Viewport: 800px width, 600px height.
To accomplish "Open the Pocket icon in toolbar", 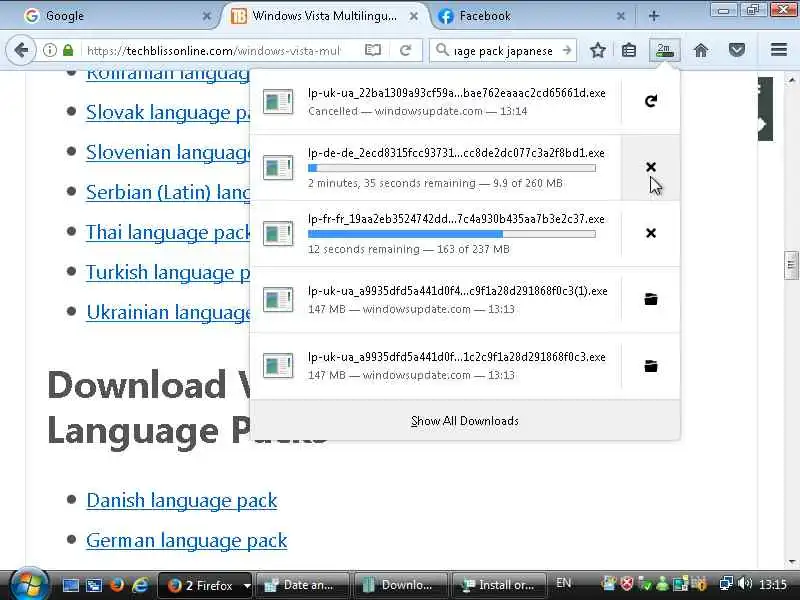I will (737, 50).
